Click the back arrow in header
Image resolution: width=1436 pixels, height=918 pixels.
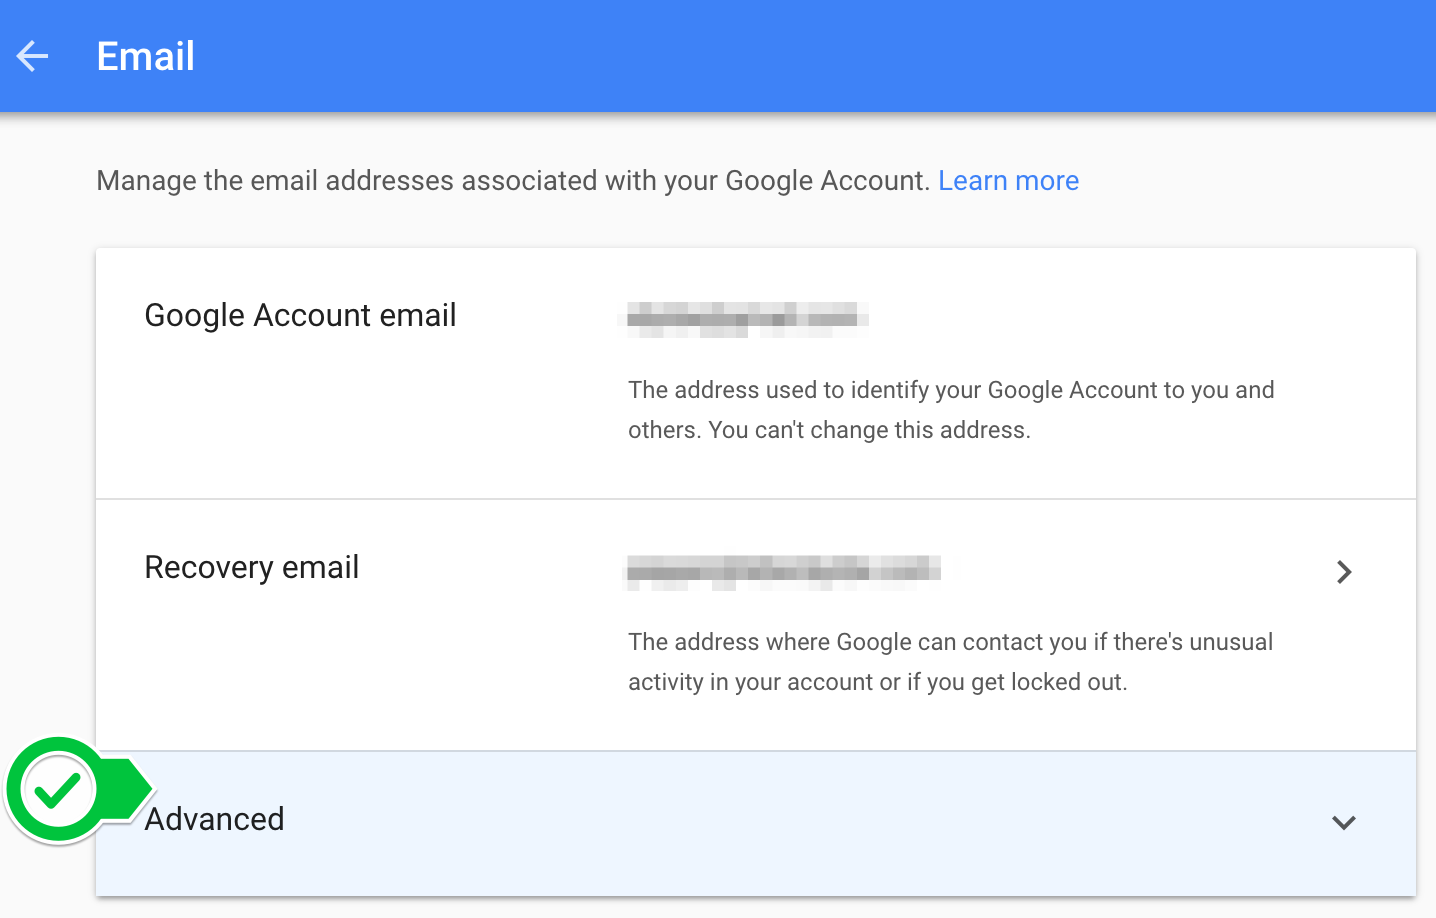coord(33,56)
